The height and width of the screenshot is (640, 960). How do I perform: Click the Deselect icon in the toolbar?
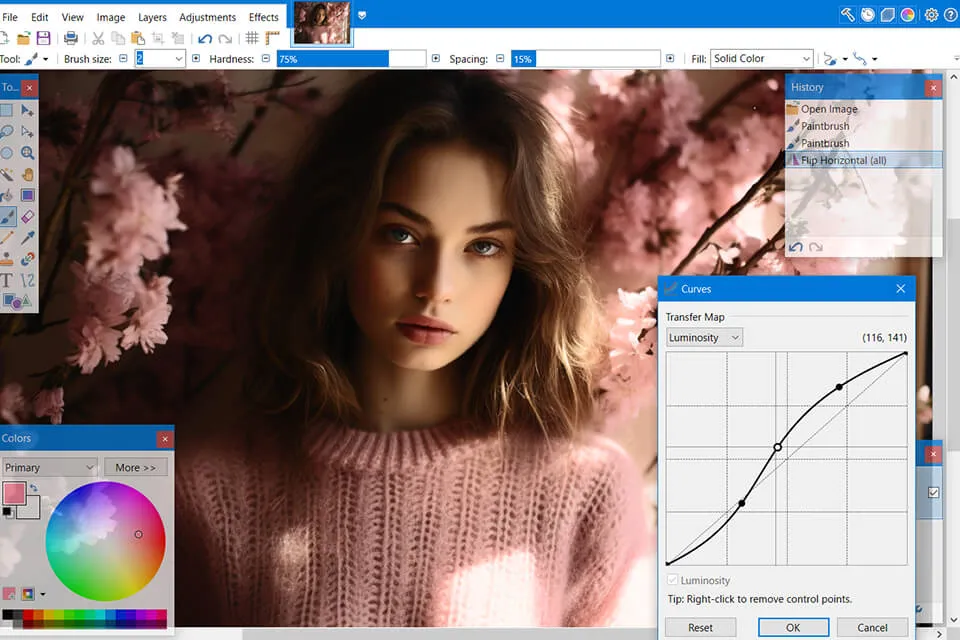pos(178,39)
